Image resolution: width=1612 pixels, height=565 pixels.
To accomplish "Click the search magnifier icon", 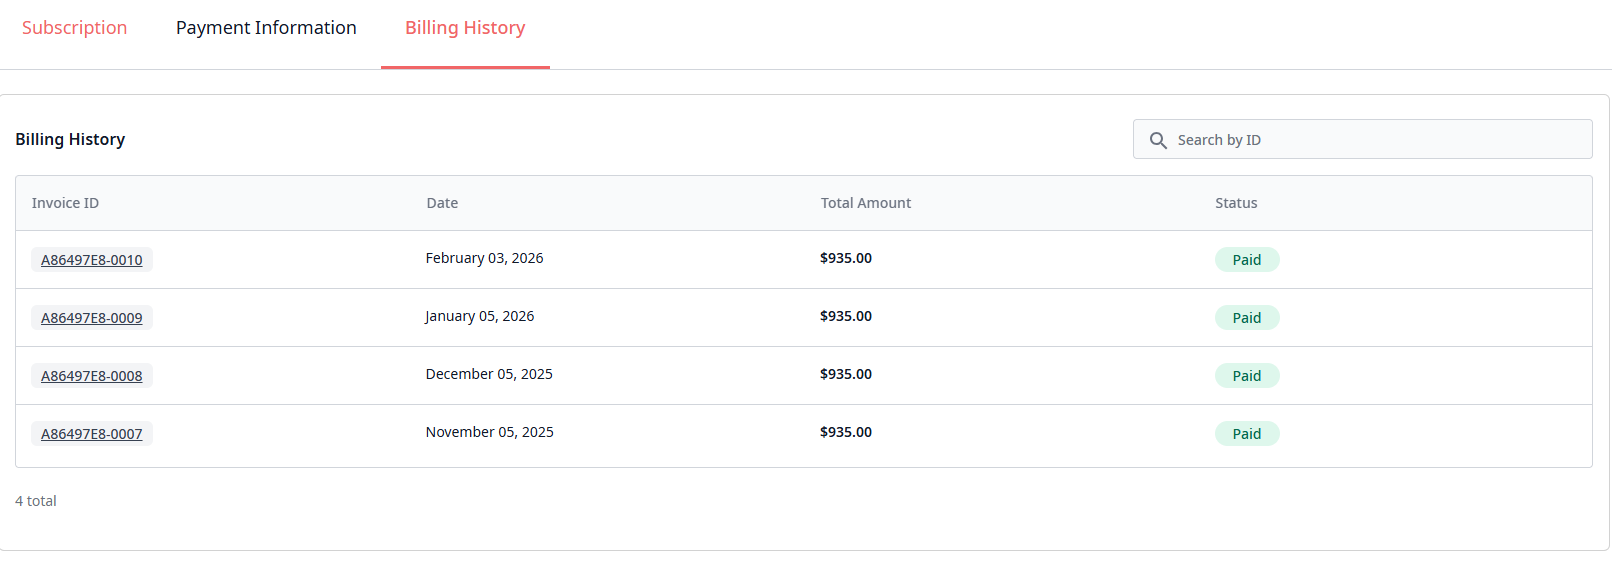I will (x=1158, y=140).
